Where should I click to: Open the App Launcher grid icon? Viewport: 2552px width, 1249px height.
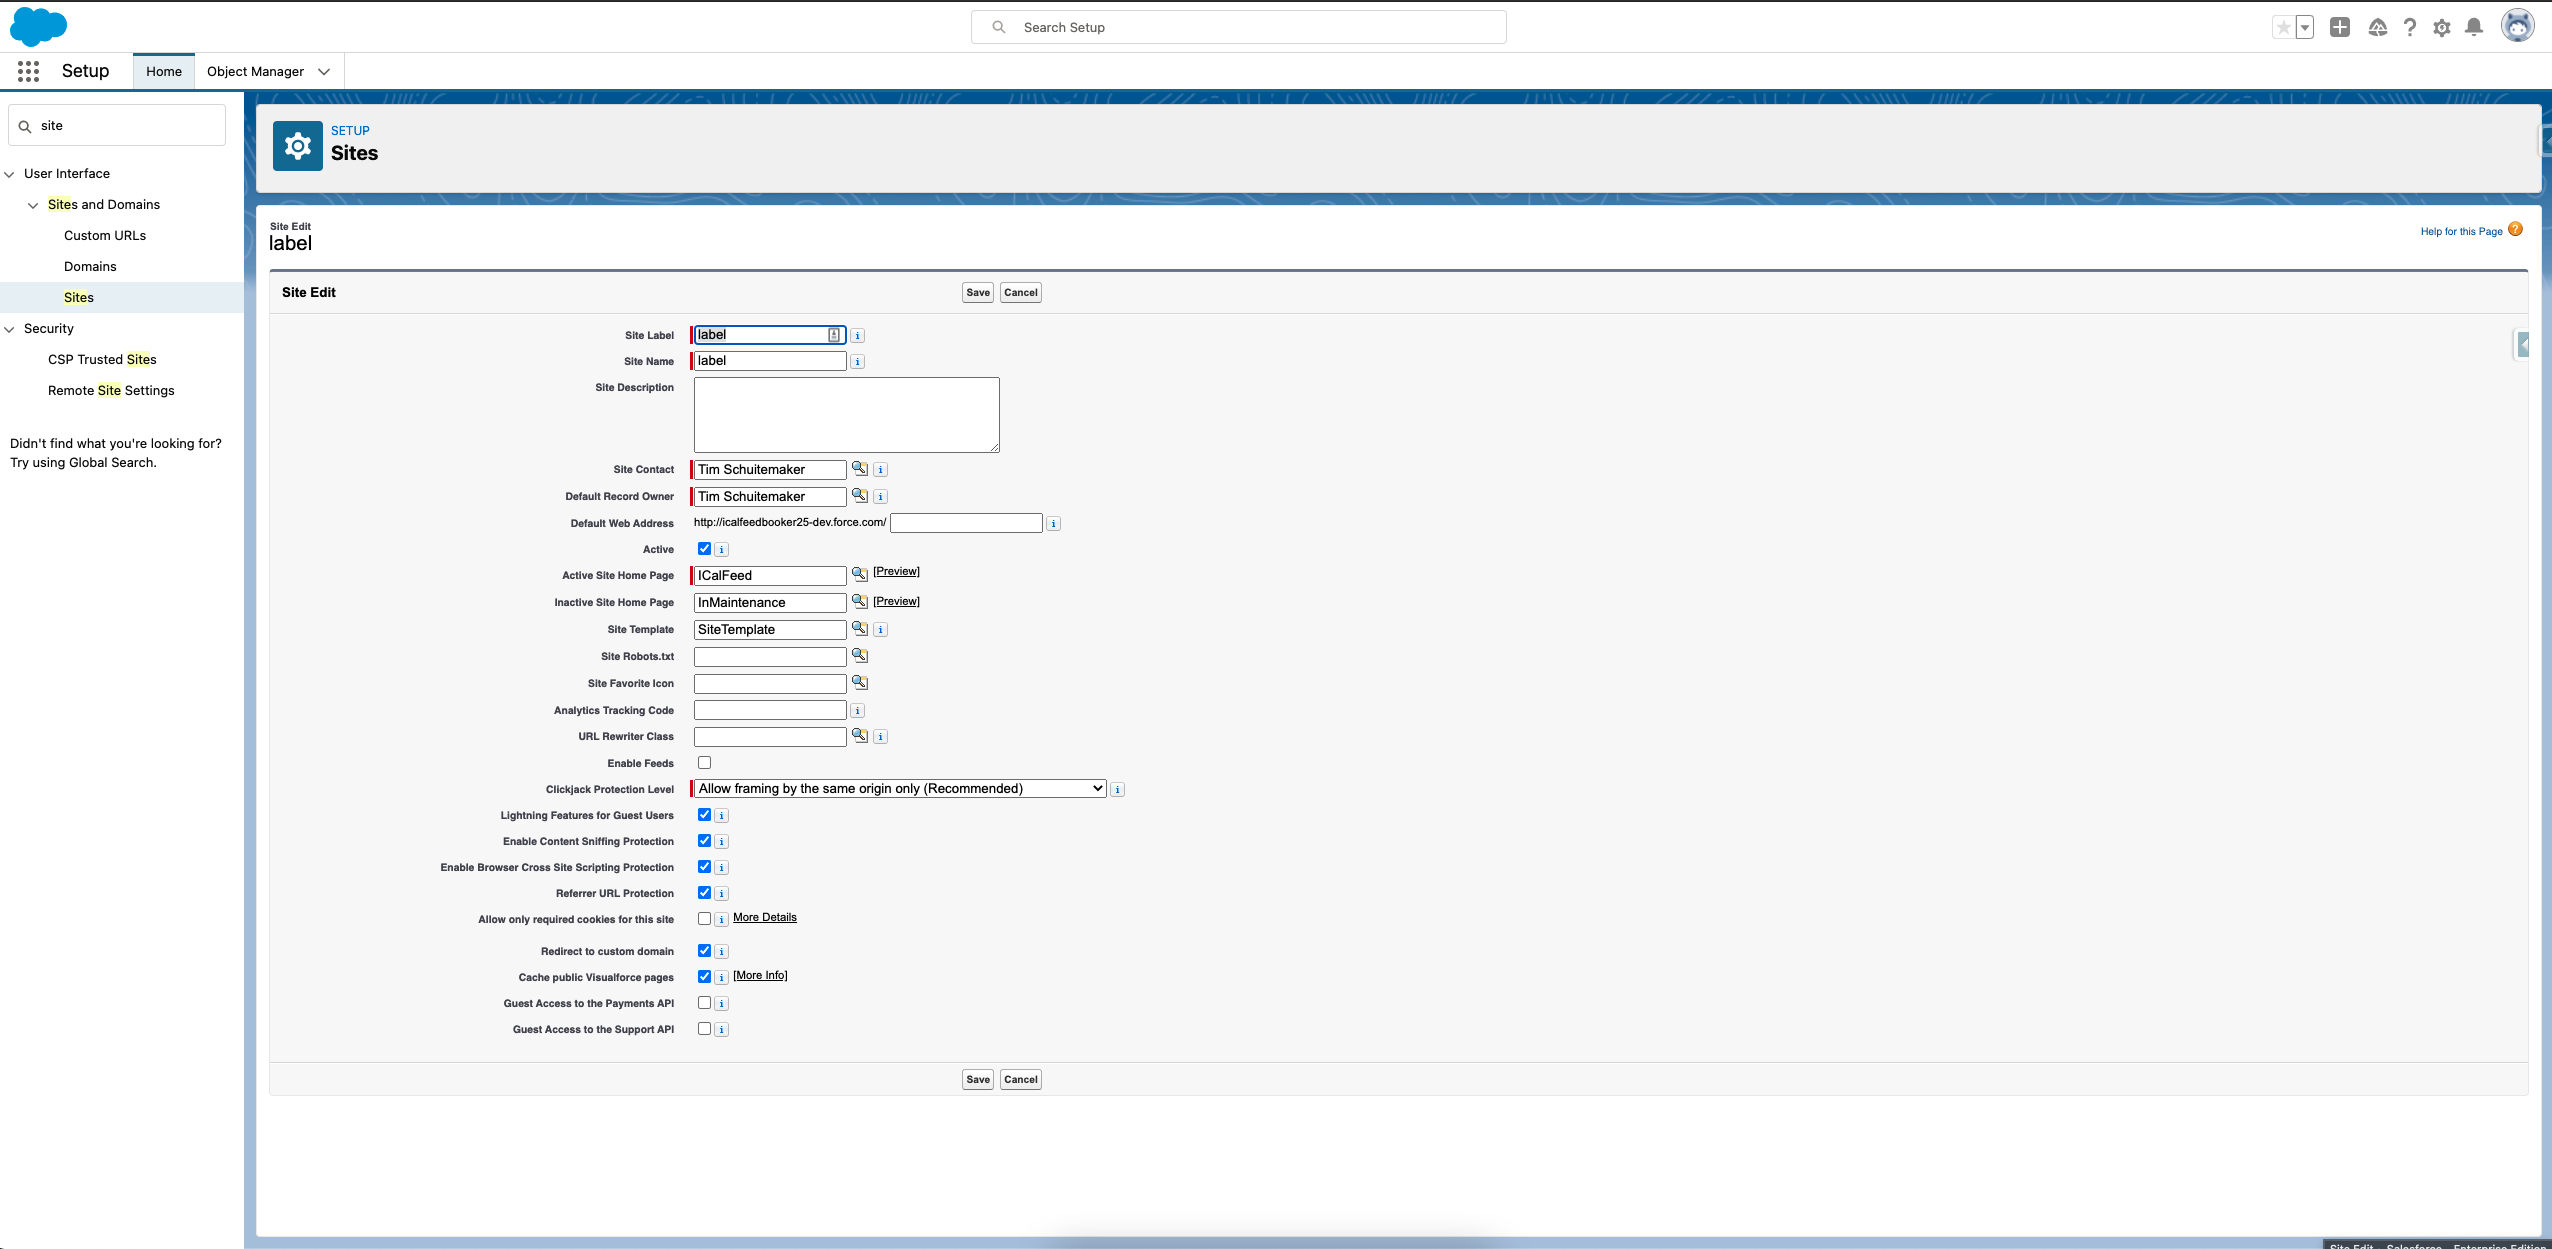[x=28, y=71]
